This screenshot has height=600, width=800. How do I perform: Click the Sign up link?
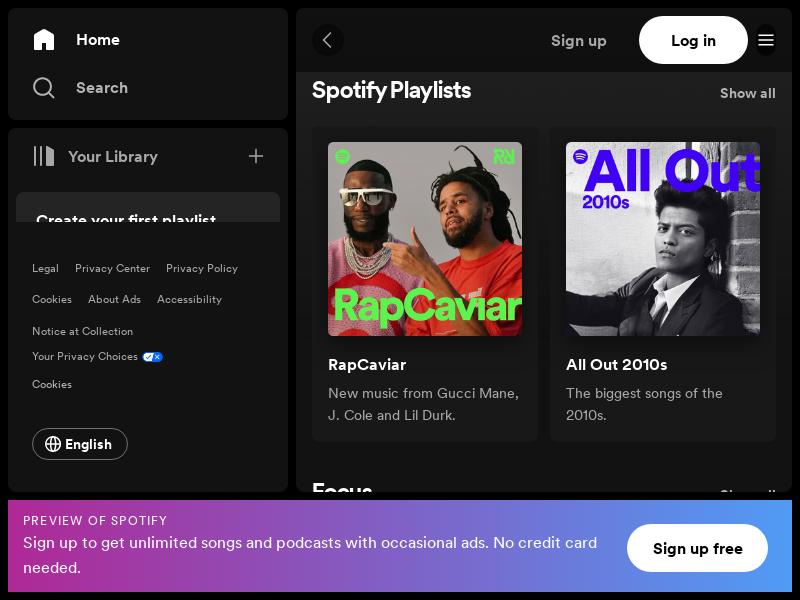pyautogui.click(x=578, y=40)
